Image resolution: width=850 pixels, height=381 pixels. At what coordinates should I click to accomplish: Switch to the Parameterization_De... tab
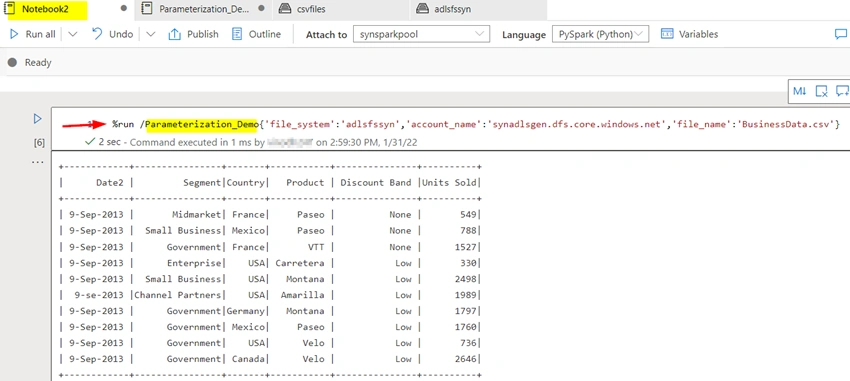coord(203,9)
